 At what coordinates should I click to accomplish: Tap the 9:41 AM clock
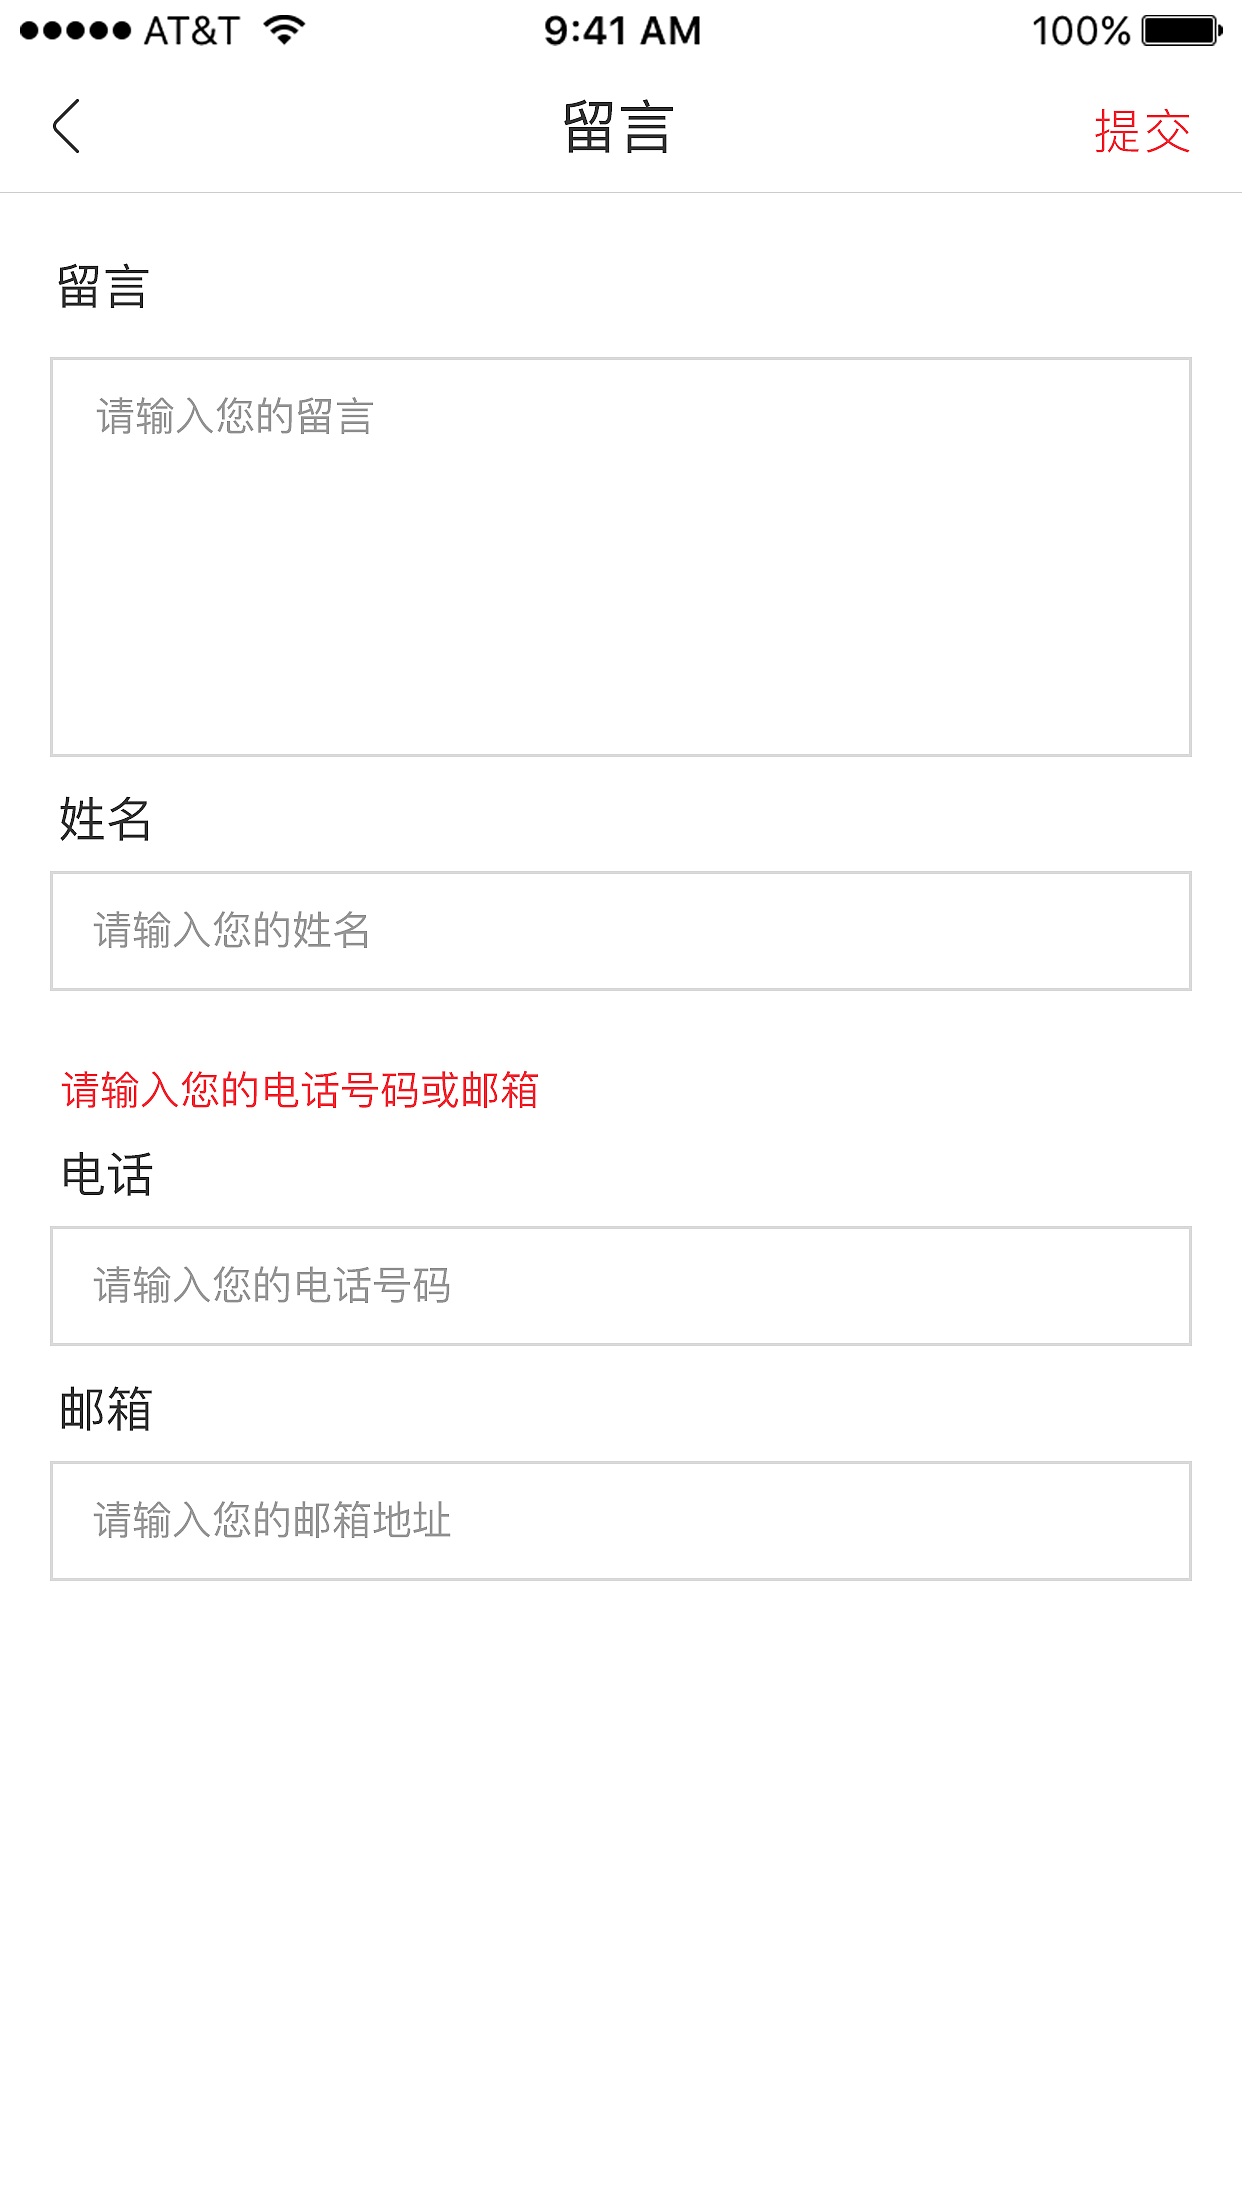[x=622, y=31]
